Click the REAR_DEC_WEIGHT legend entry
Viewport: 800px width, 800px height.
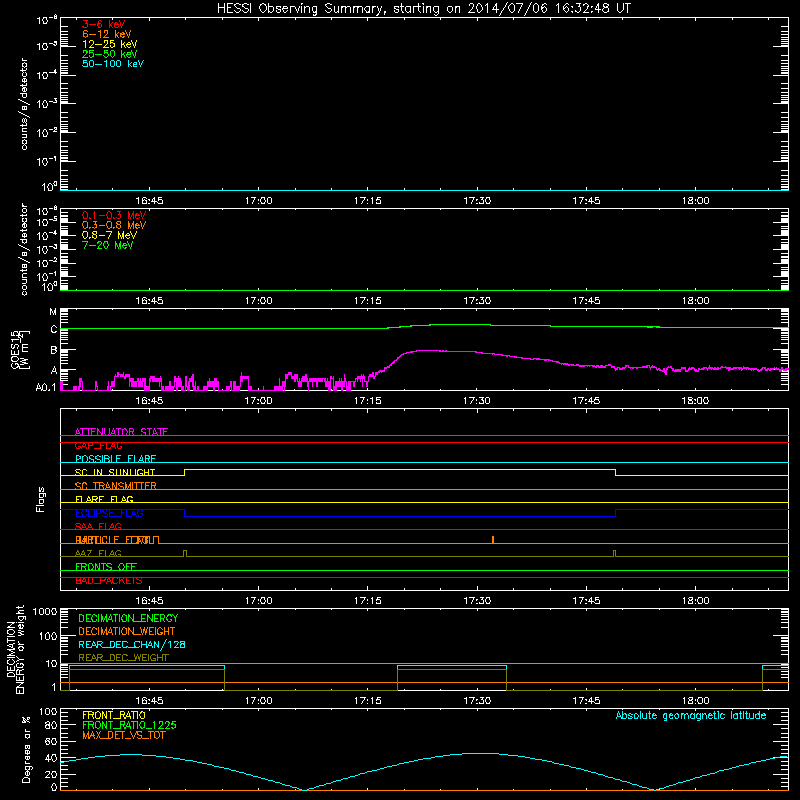(123, 658)
